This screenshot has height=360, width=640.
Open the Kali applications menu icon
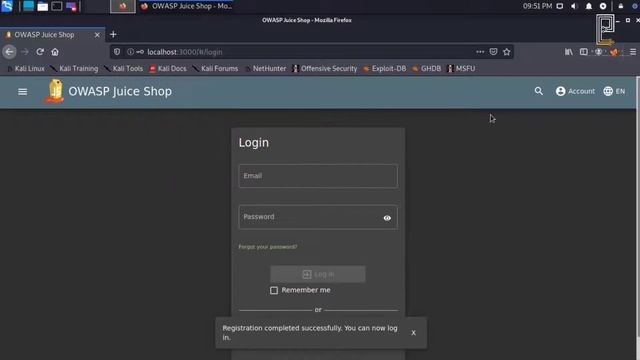pyautogui.click(x=7, y=6)
